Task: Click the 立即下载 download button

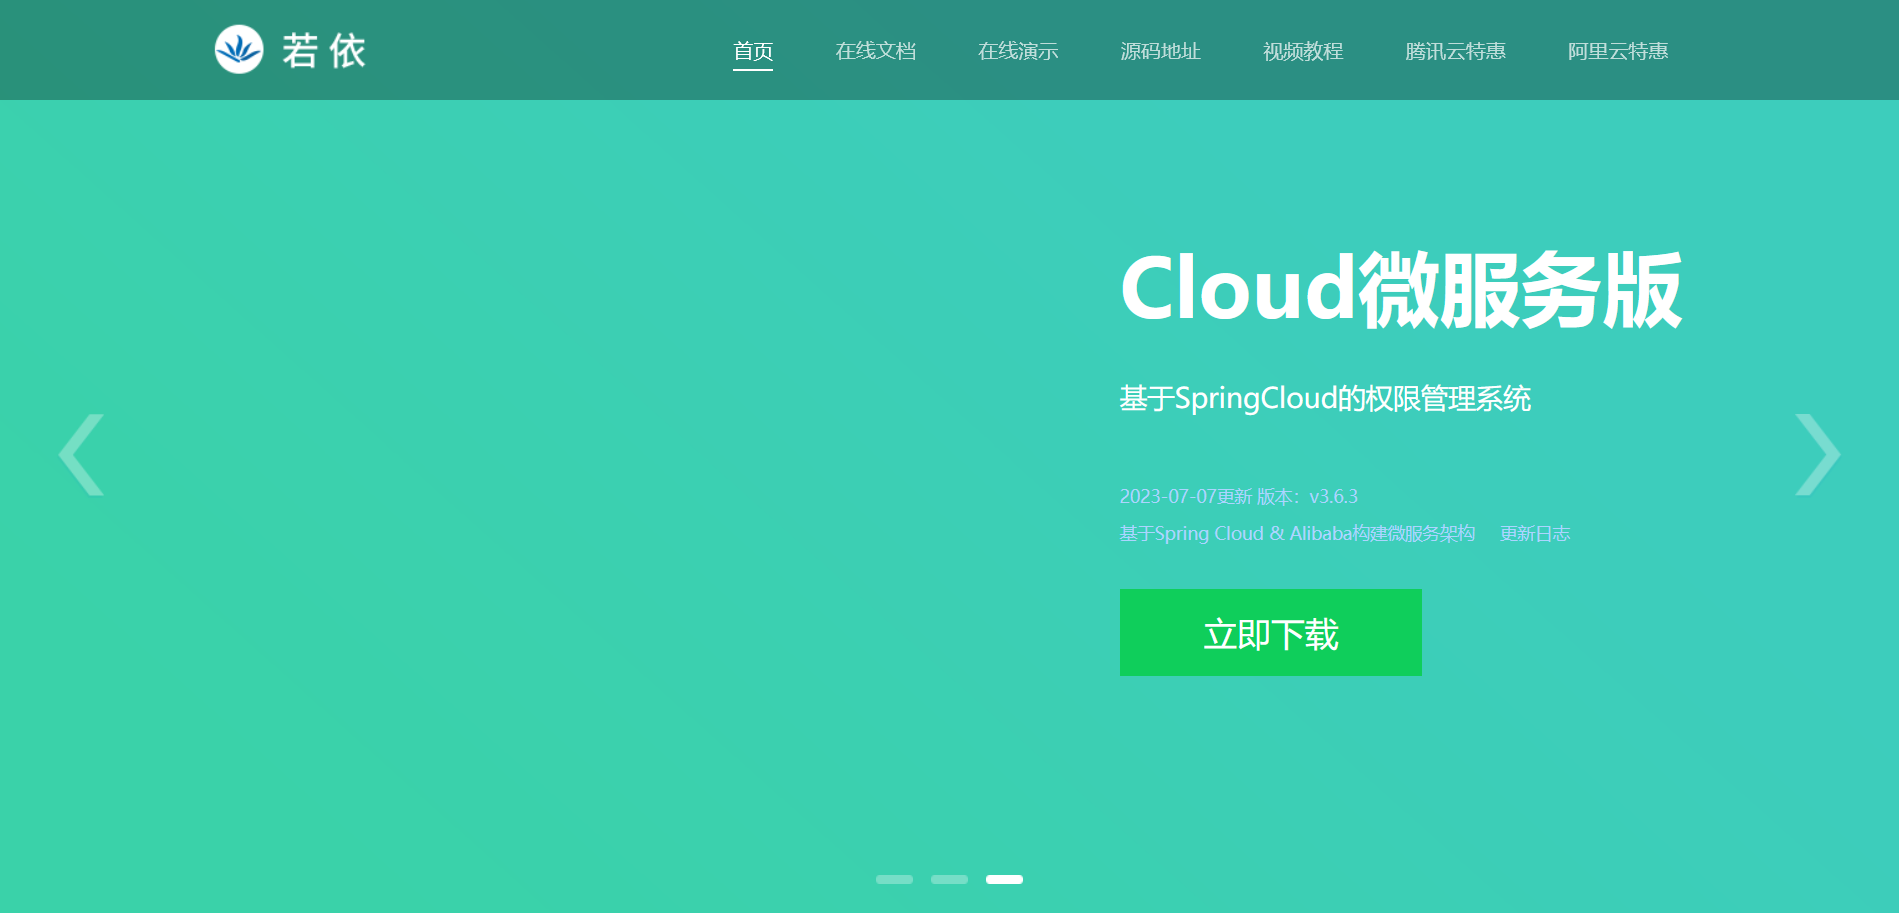Action: click(x=1271, y=632)
